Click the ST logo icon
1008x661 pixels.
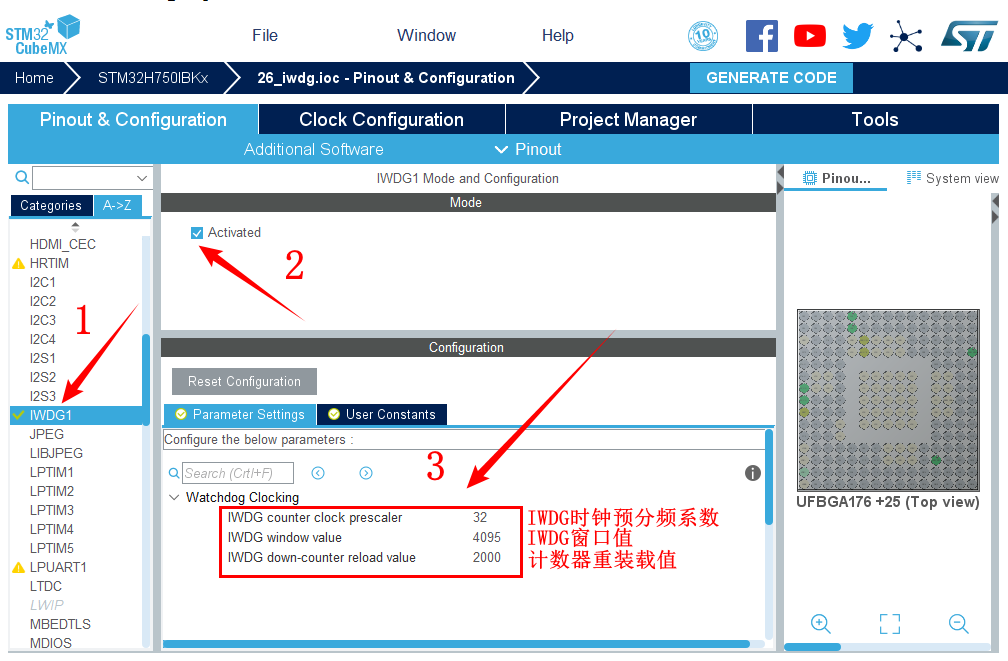(968, 36)
